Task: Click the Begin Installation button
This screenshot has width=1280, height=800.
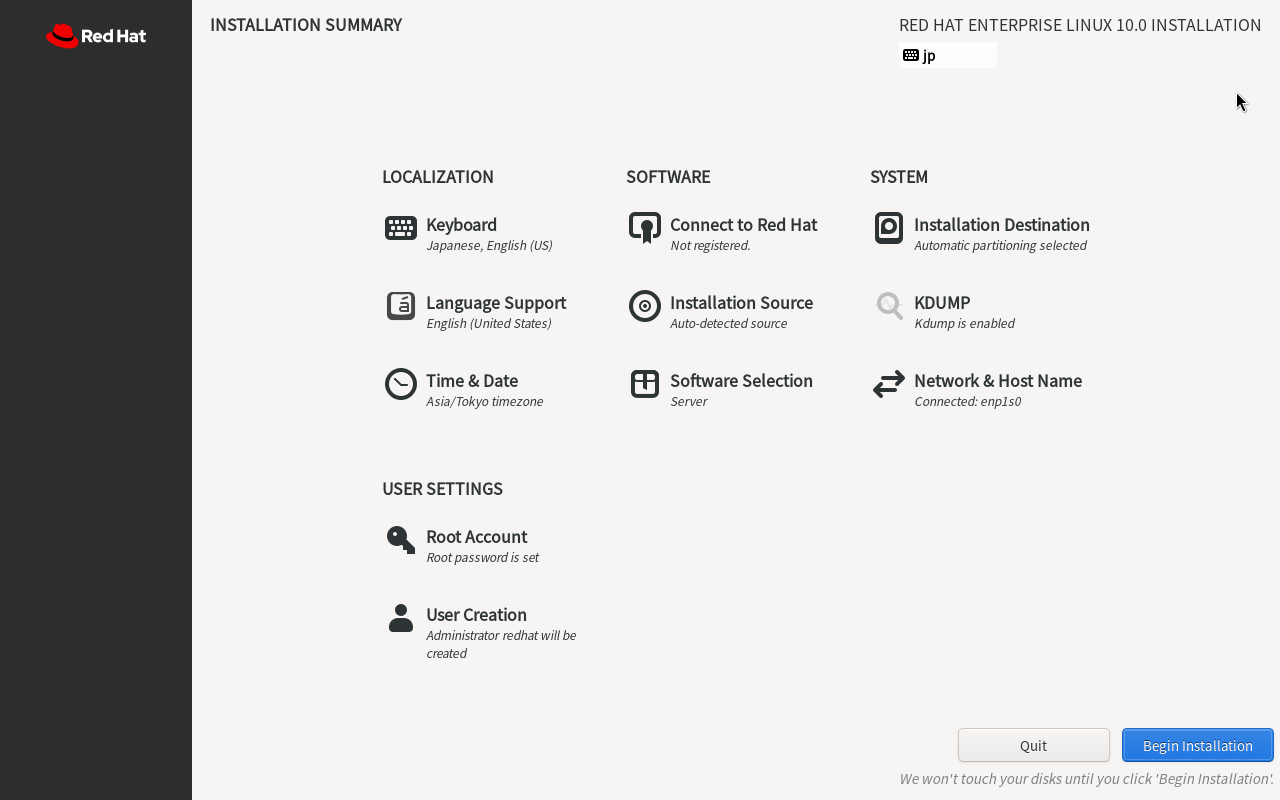Action: (x=1198, y=745)
